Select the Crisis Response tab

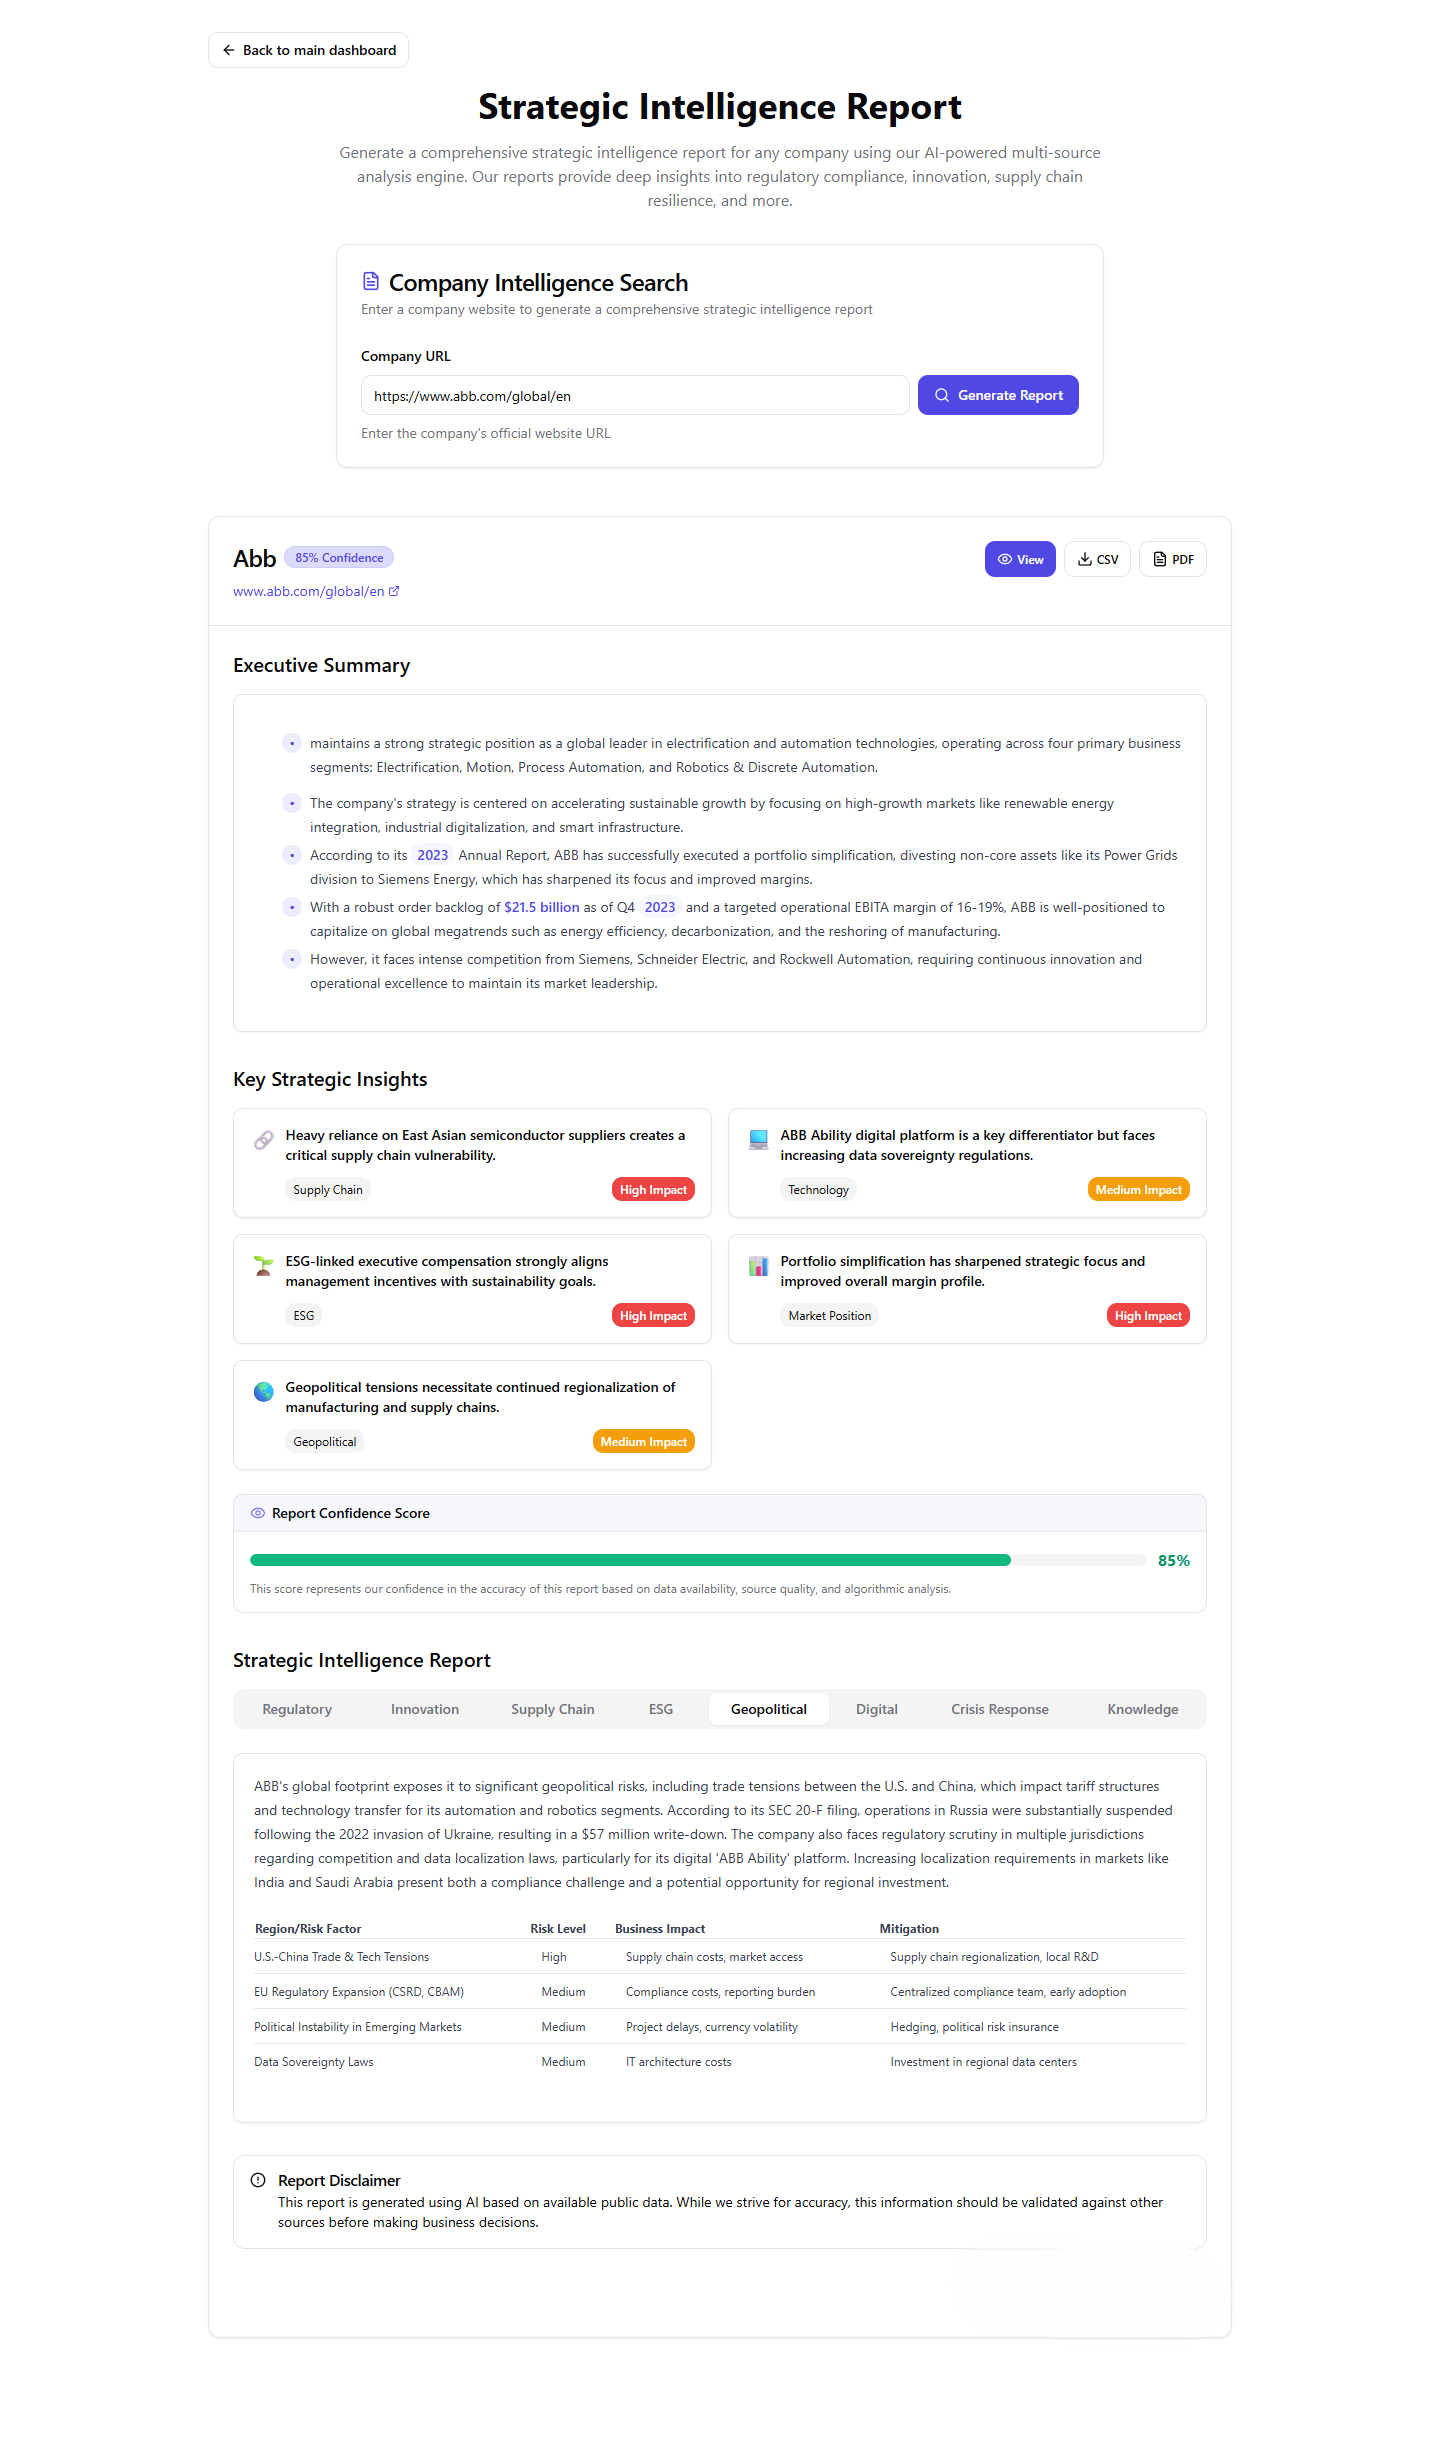click(999, 1709)
